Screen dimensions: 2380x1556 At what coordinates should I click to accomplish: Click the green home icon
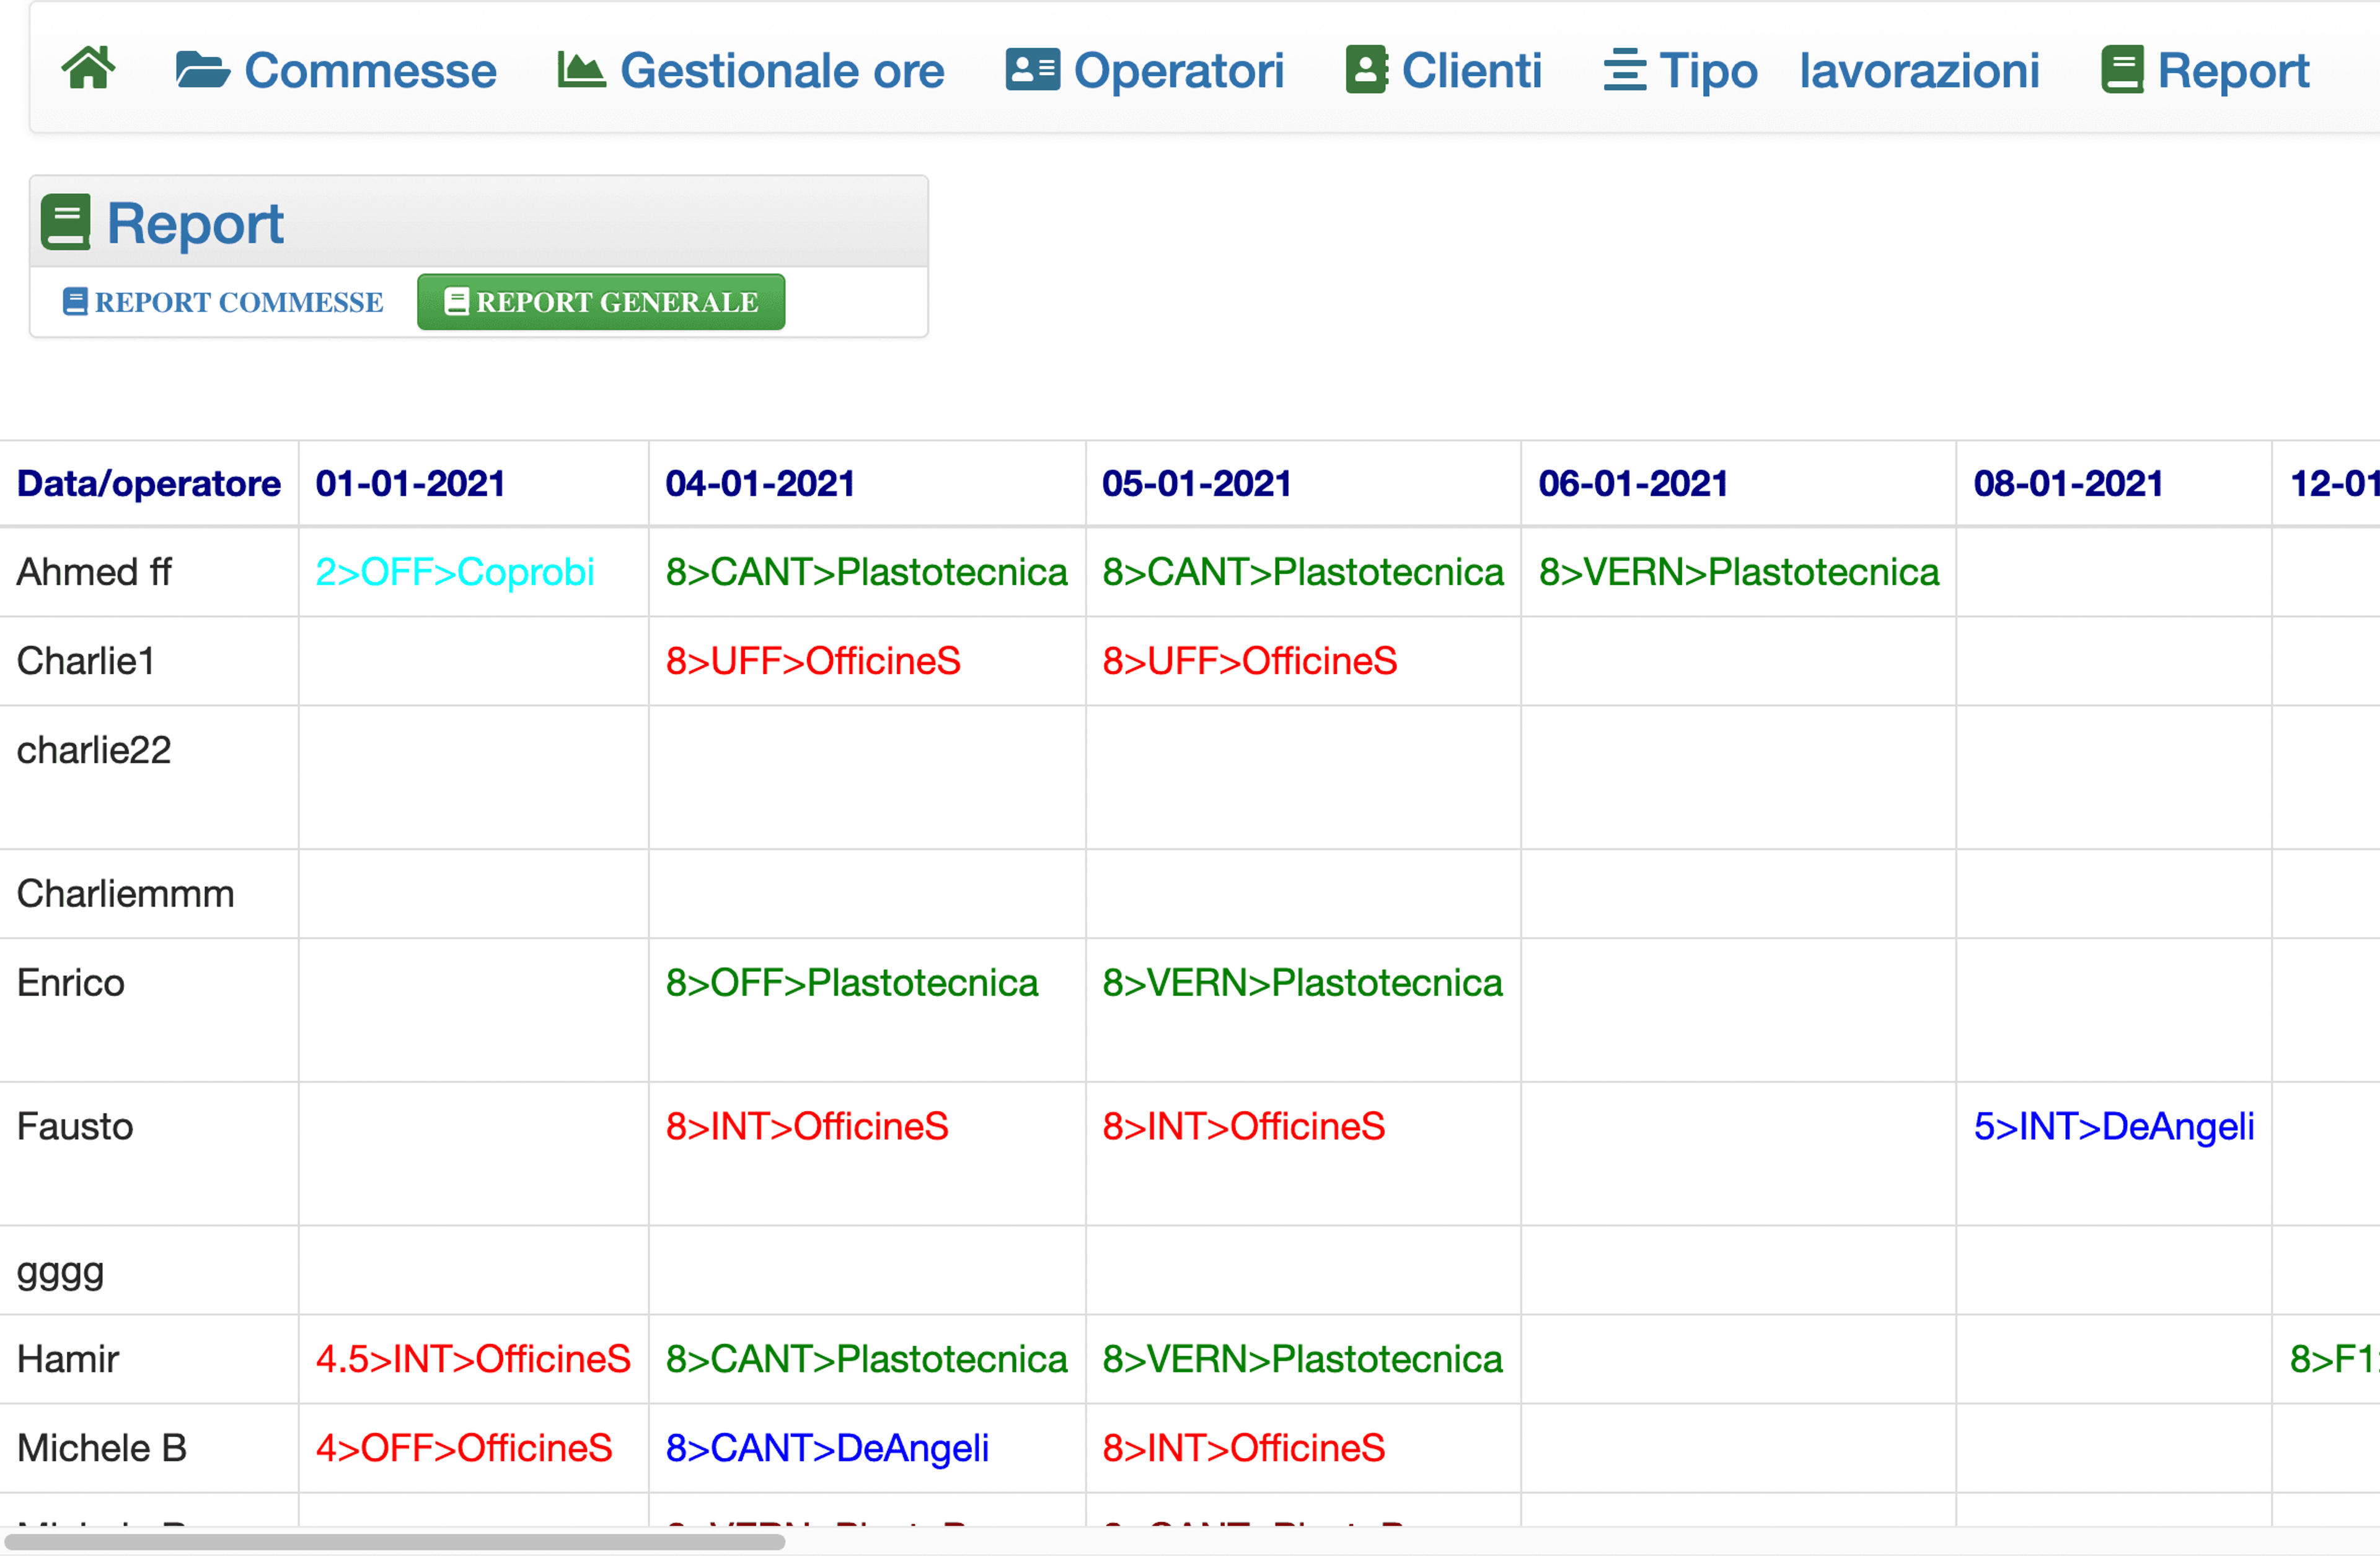[89, 69]
